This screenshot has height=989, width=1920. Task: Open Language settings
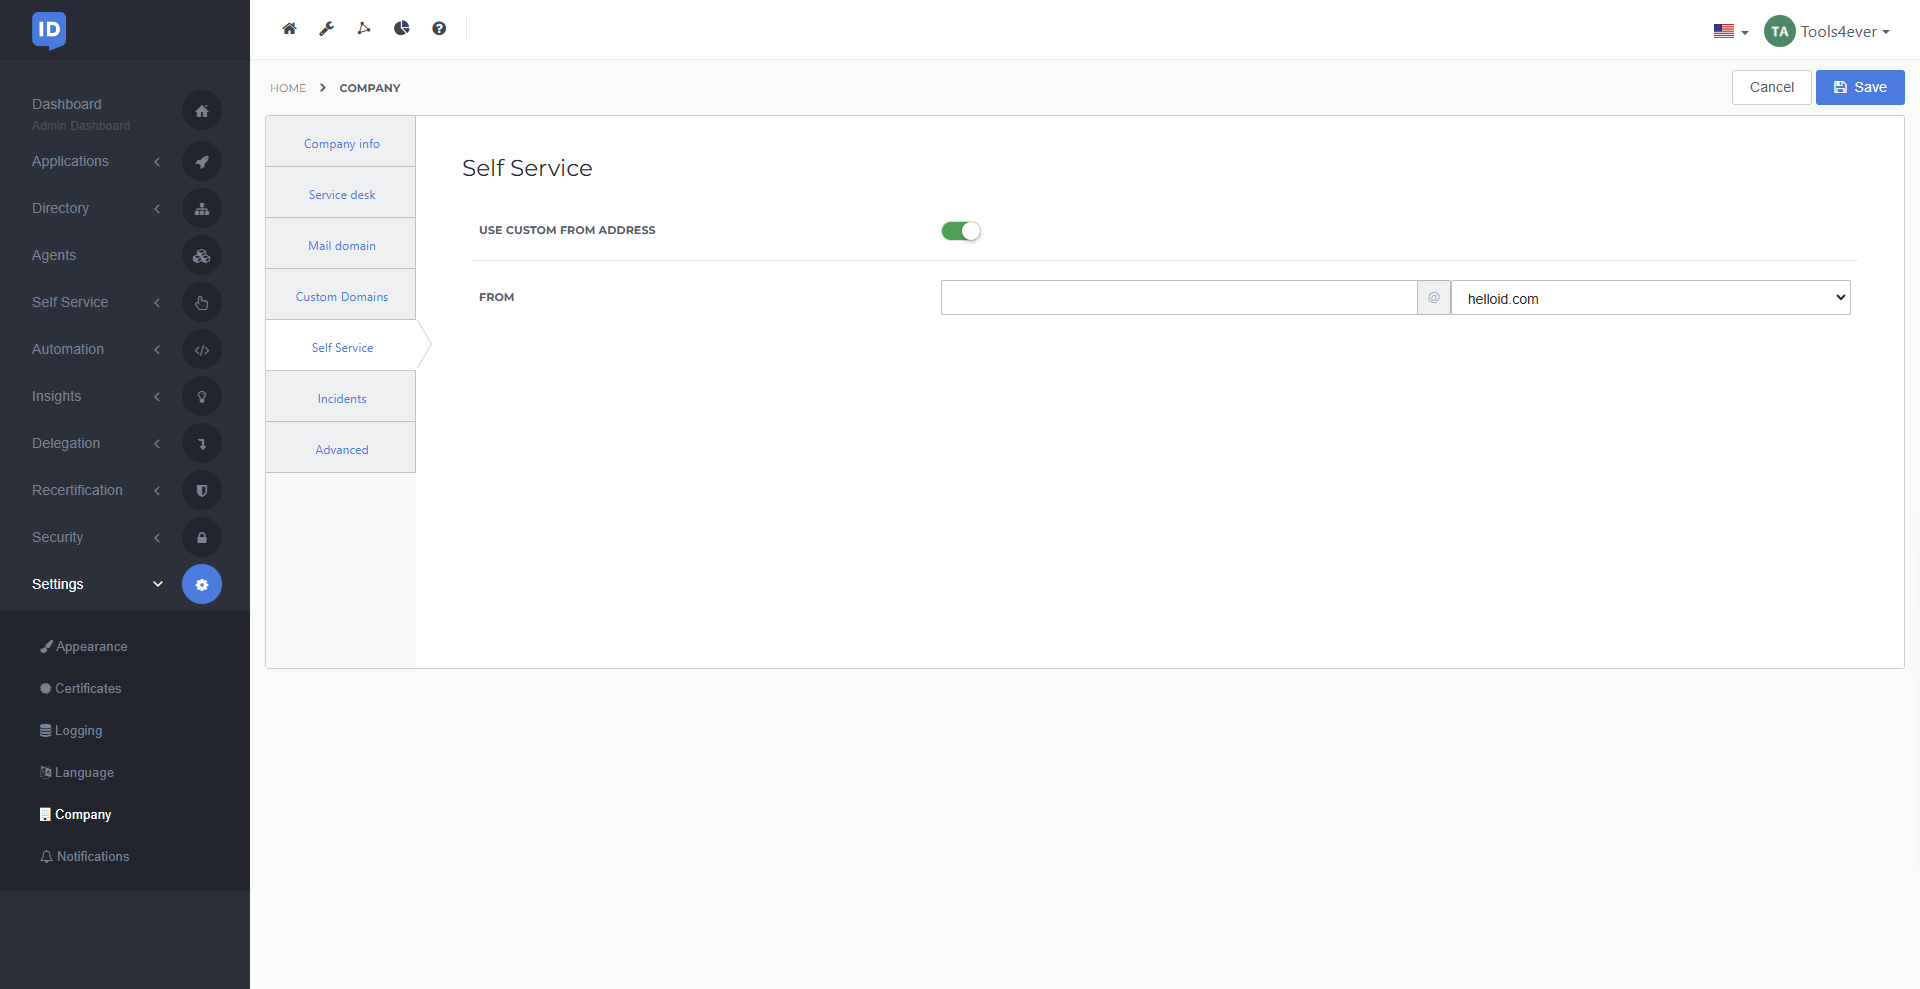click(77, 773)
